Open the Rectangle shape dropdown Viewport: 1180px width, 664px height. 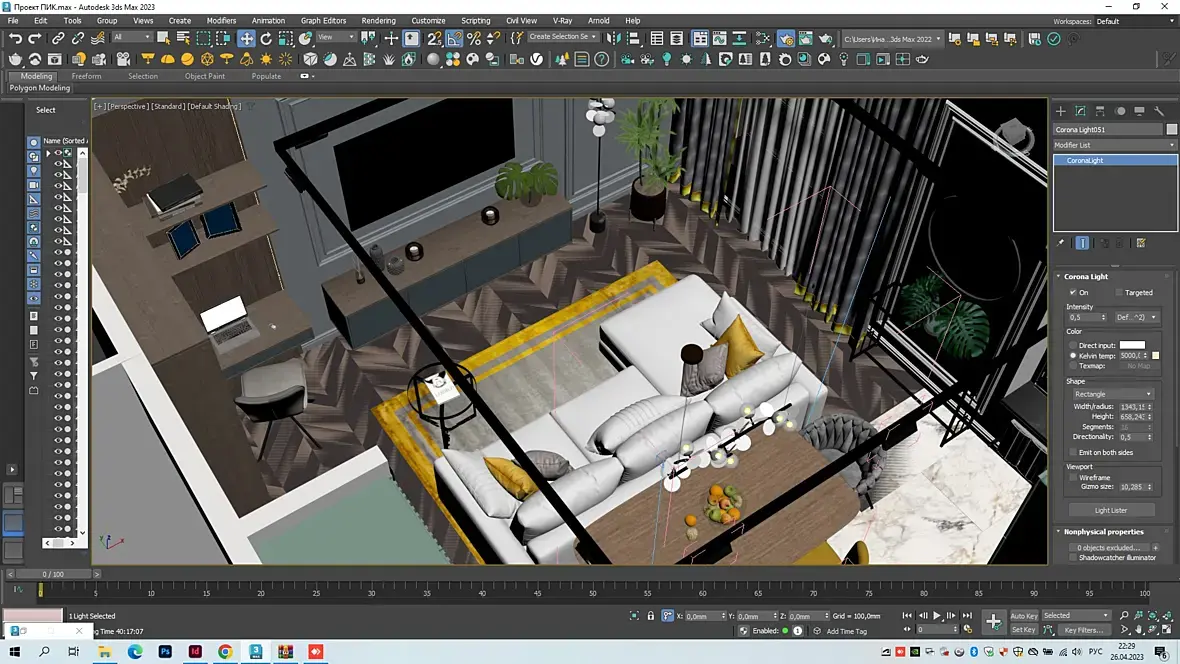pos(1112,394)
